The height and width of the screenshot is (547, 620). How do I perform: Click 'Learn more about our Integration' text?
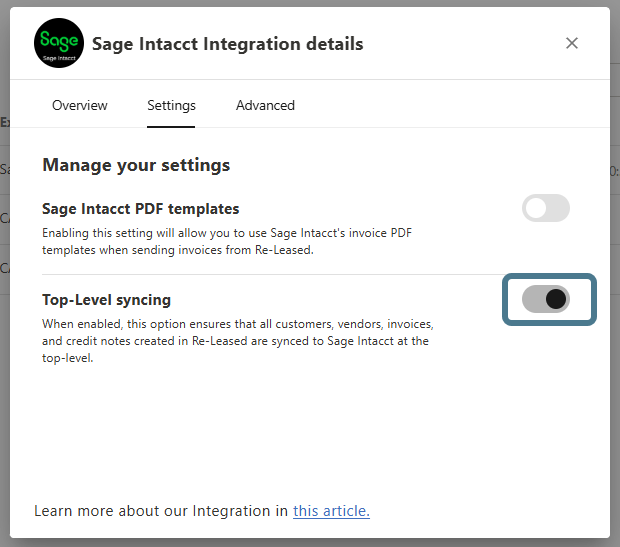(160, 511)
